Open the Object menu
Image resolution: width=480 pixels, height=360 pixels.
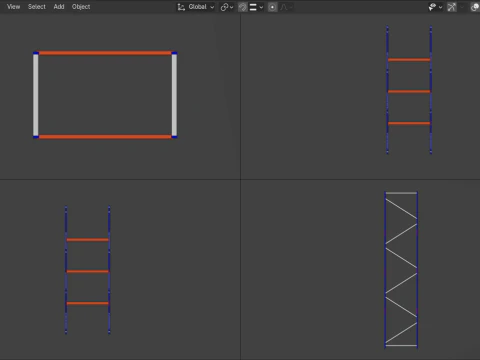[x=81, y=7]
